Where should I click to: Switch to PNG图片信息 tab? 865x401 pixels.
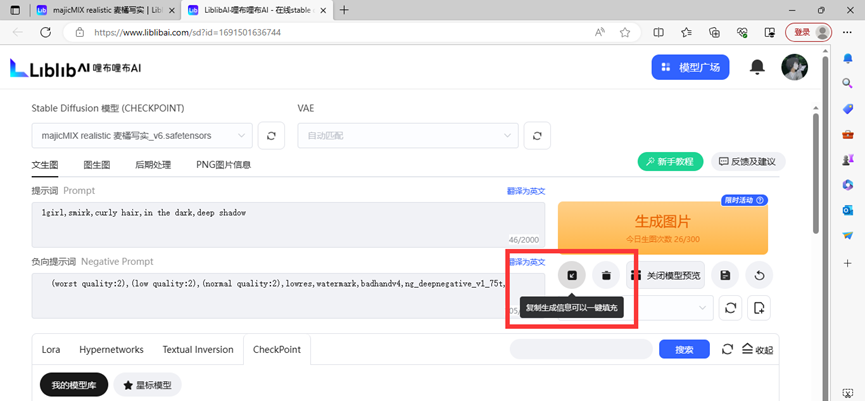tap(224, 164)
